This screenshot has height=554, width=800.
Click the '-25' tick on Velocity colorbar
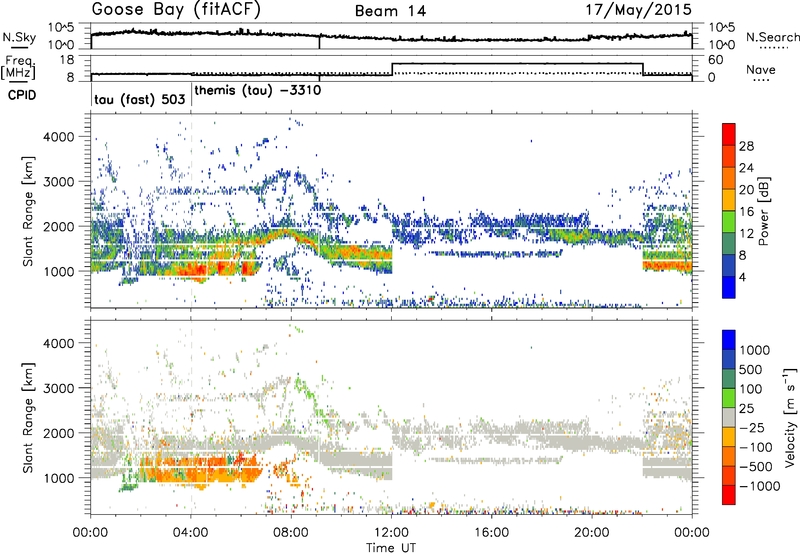pos(752,428)
